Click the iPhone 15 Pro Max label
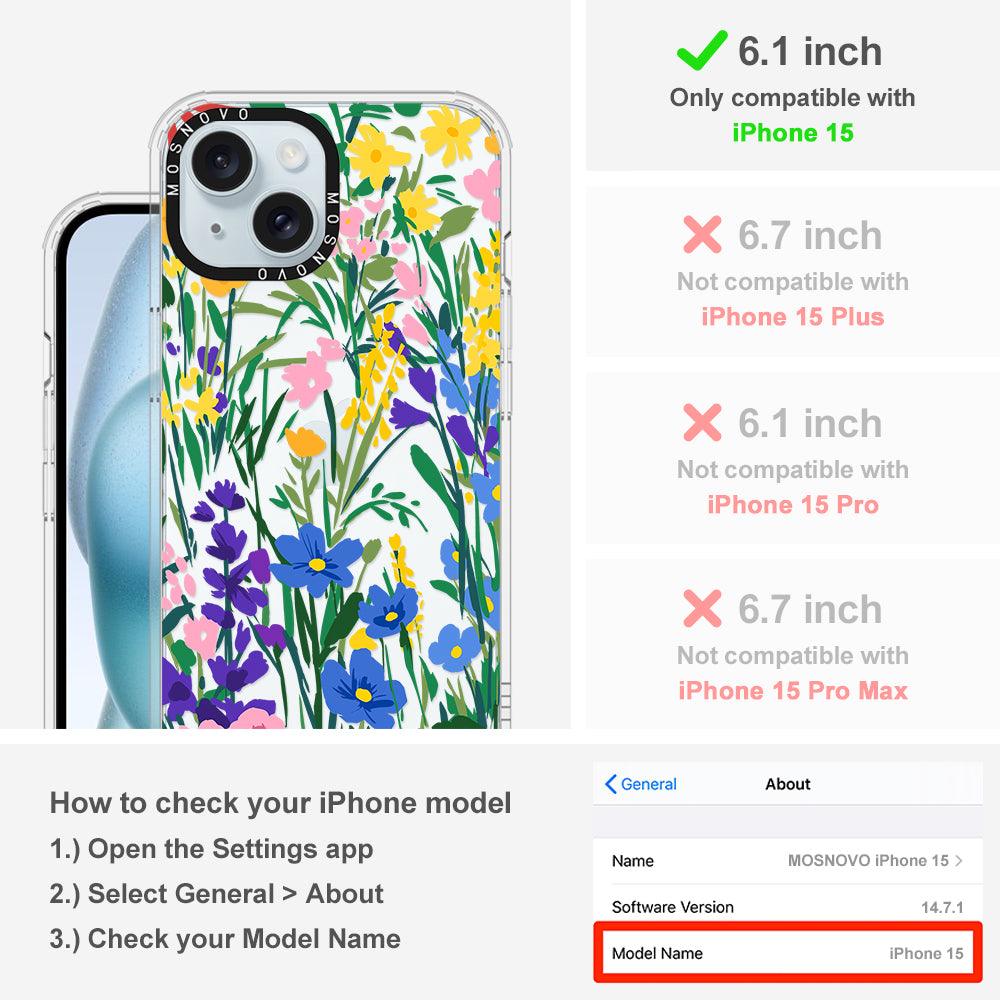1000x1000 pixels. (x=793, y=691)
